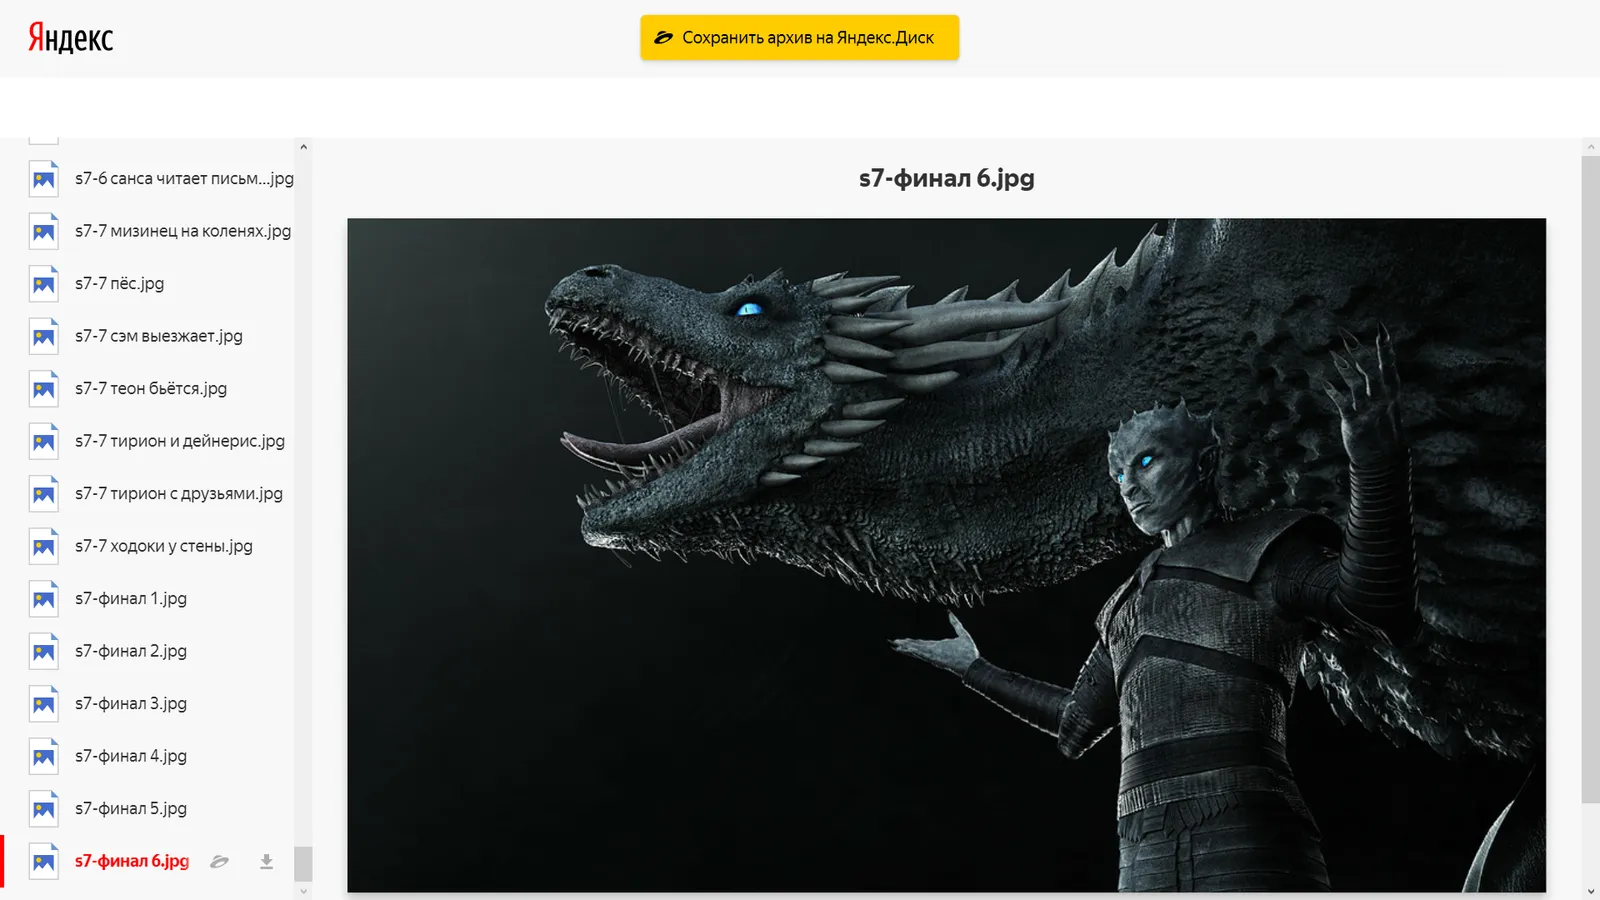Select the s7-финал 2.jpg file
Viewport: 1600px width, 900px height.
tap(160, 651)
